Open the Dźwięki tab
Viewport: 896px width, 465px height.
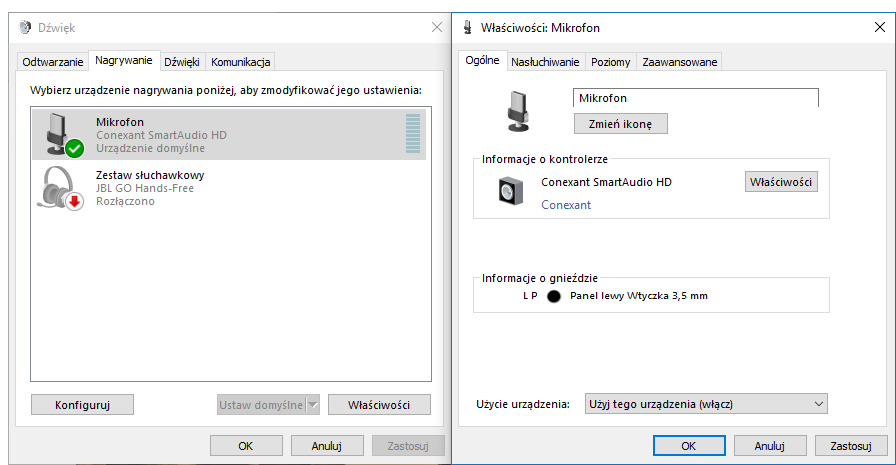pyautogui.click(x=182, y=62)
